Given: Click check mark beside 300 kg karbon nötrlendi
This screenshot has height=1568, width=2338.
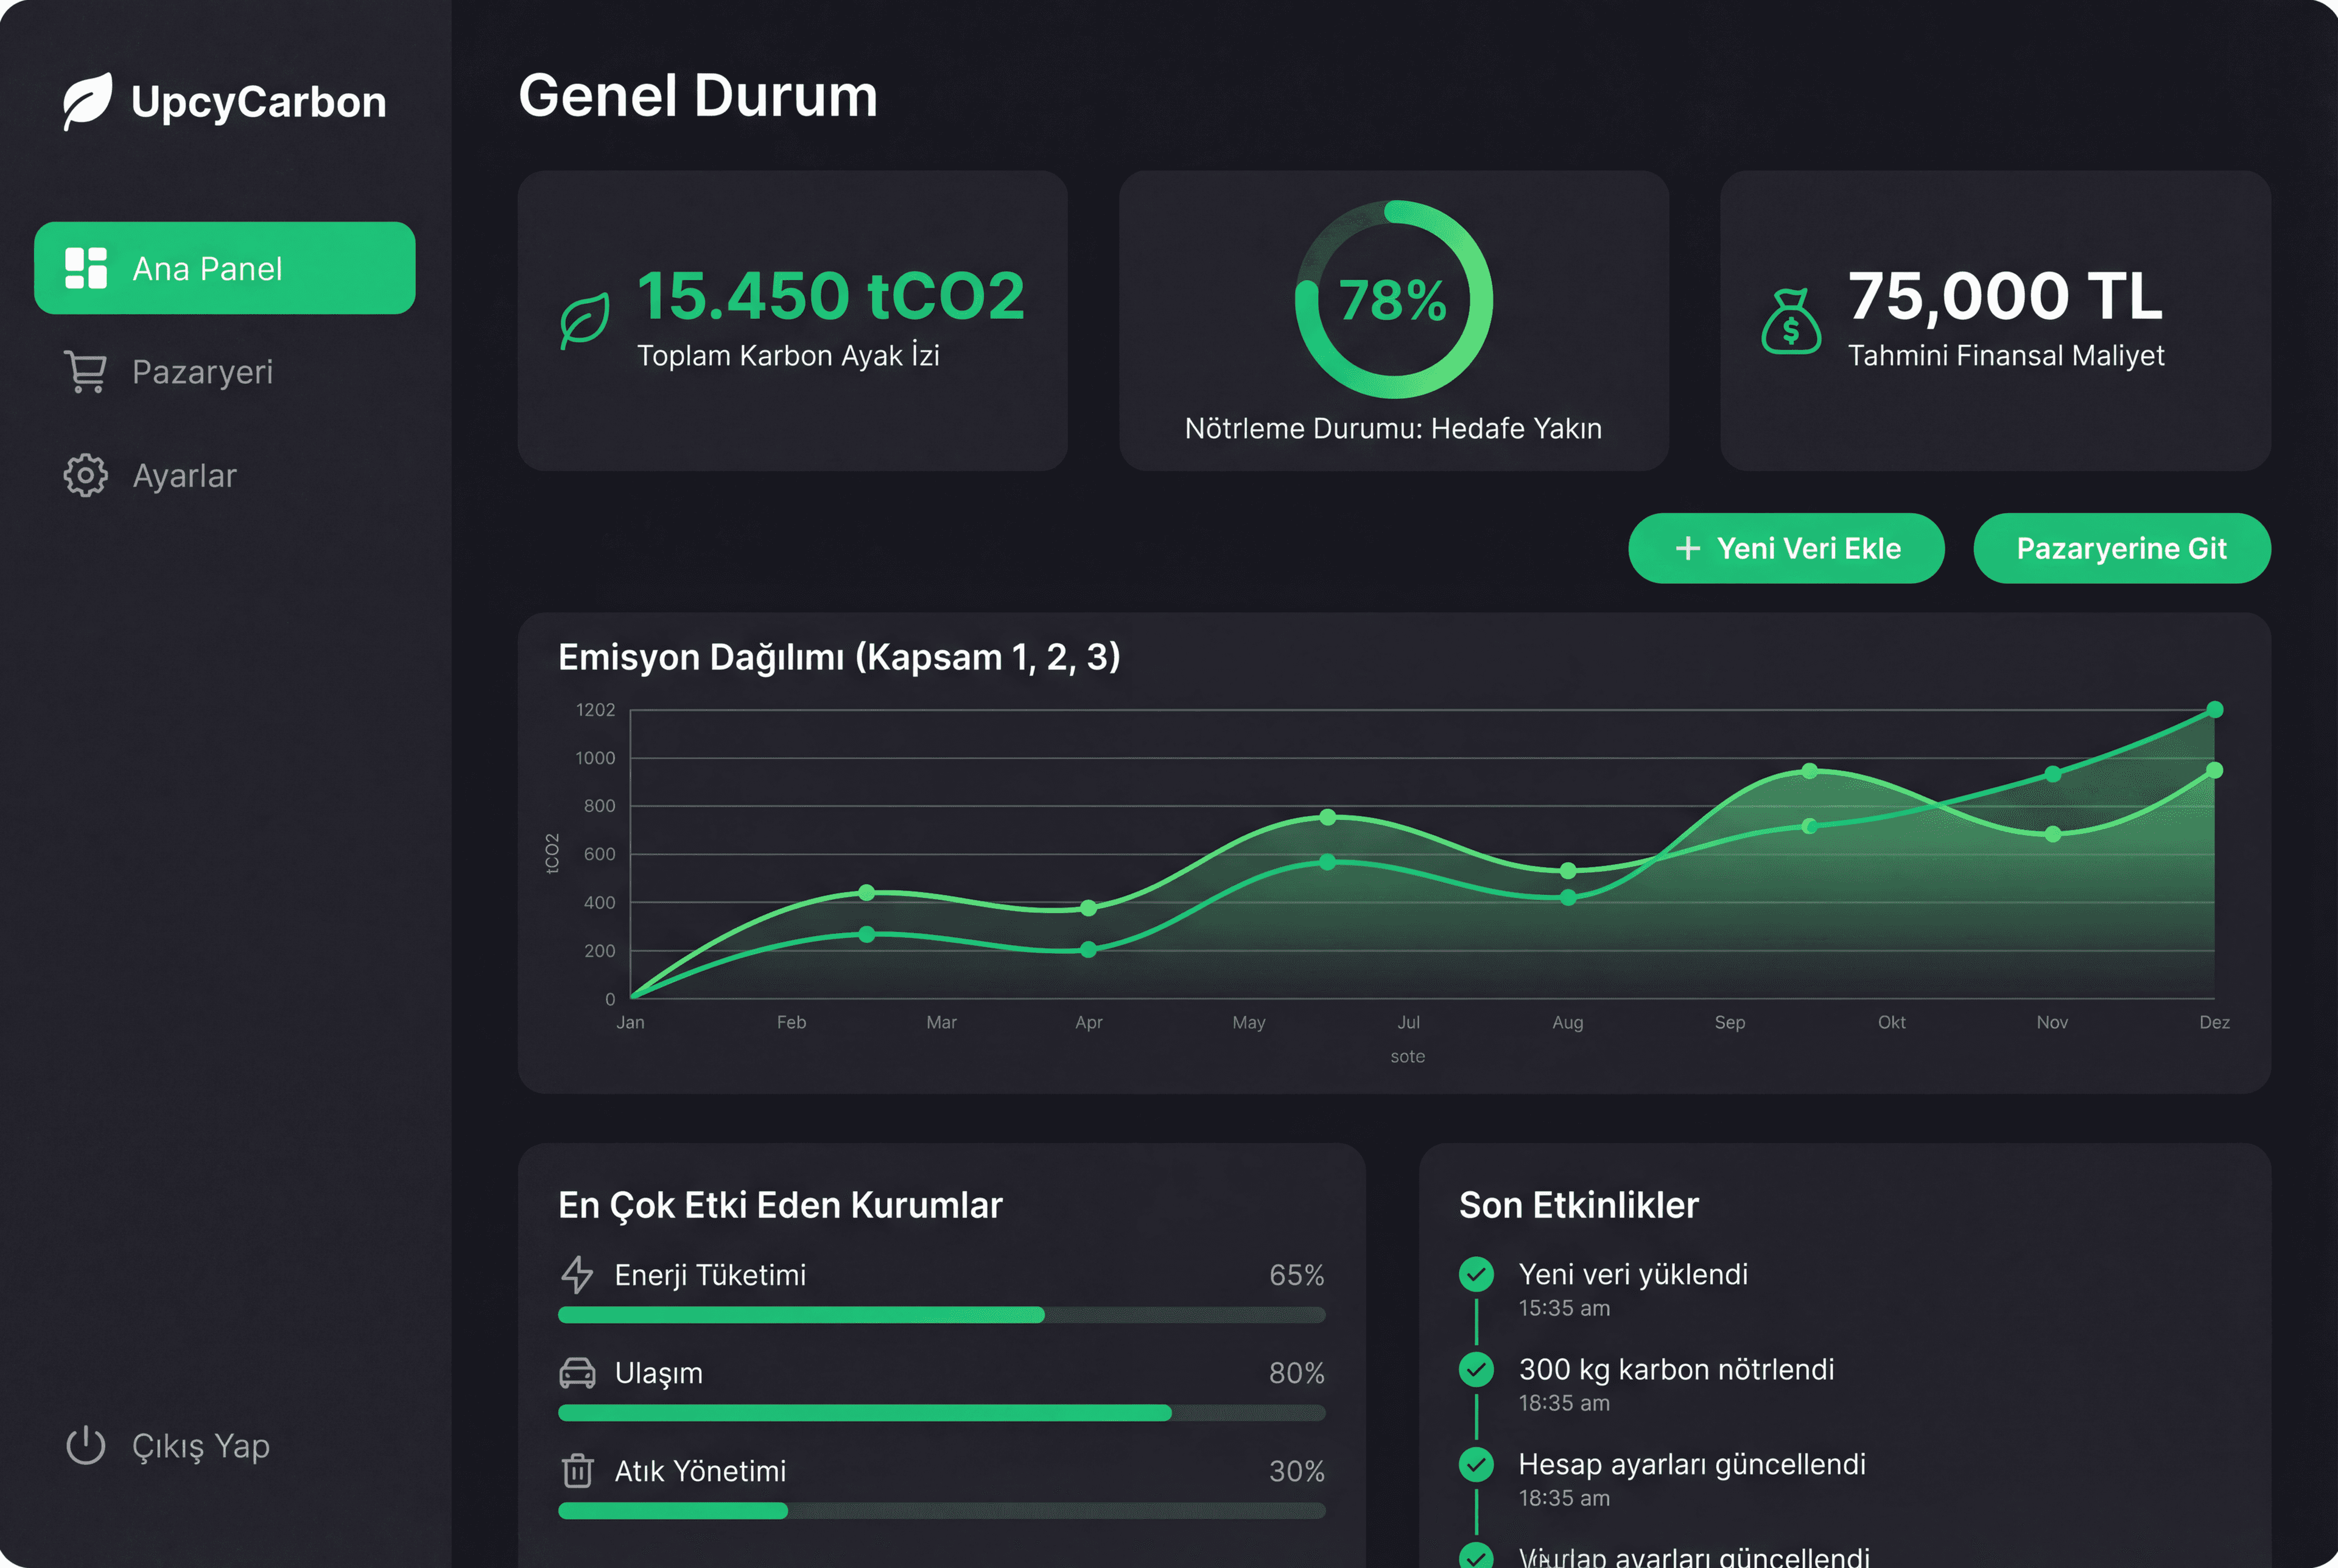Looking at the screenshot, I should click(1476, 1369).
